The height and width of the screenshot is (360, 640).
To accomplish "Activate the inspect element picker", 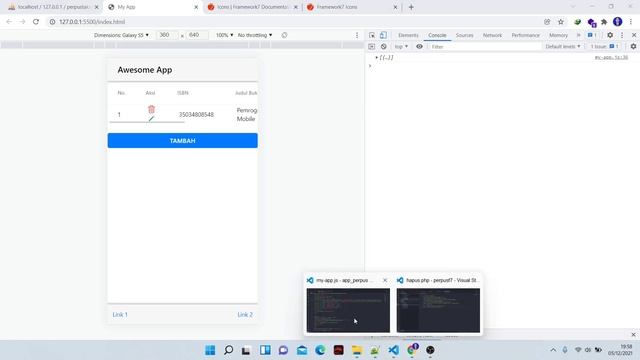I will tap(372, 35).
